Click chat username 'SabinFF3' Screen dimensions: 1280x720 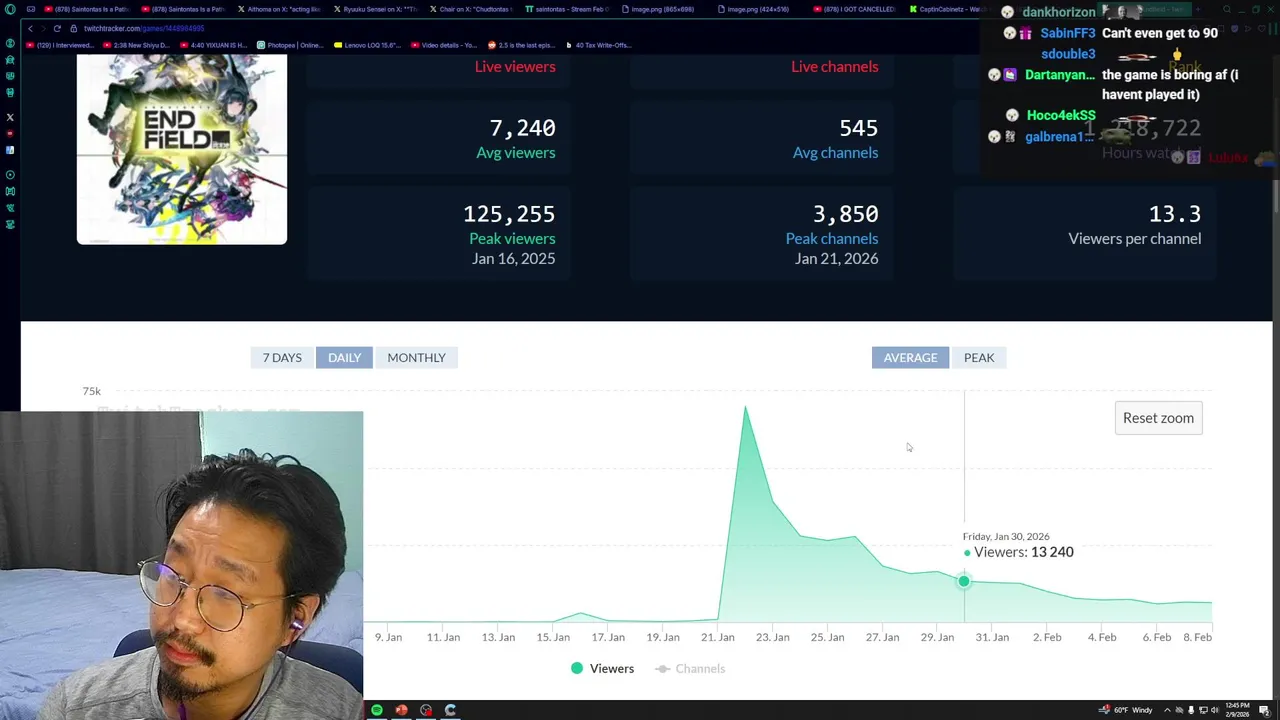coord(1068,33)
